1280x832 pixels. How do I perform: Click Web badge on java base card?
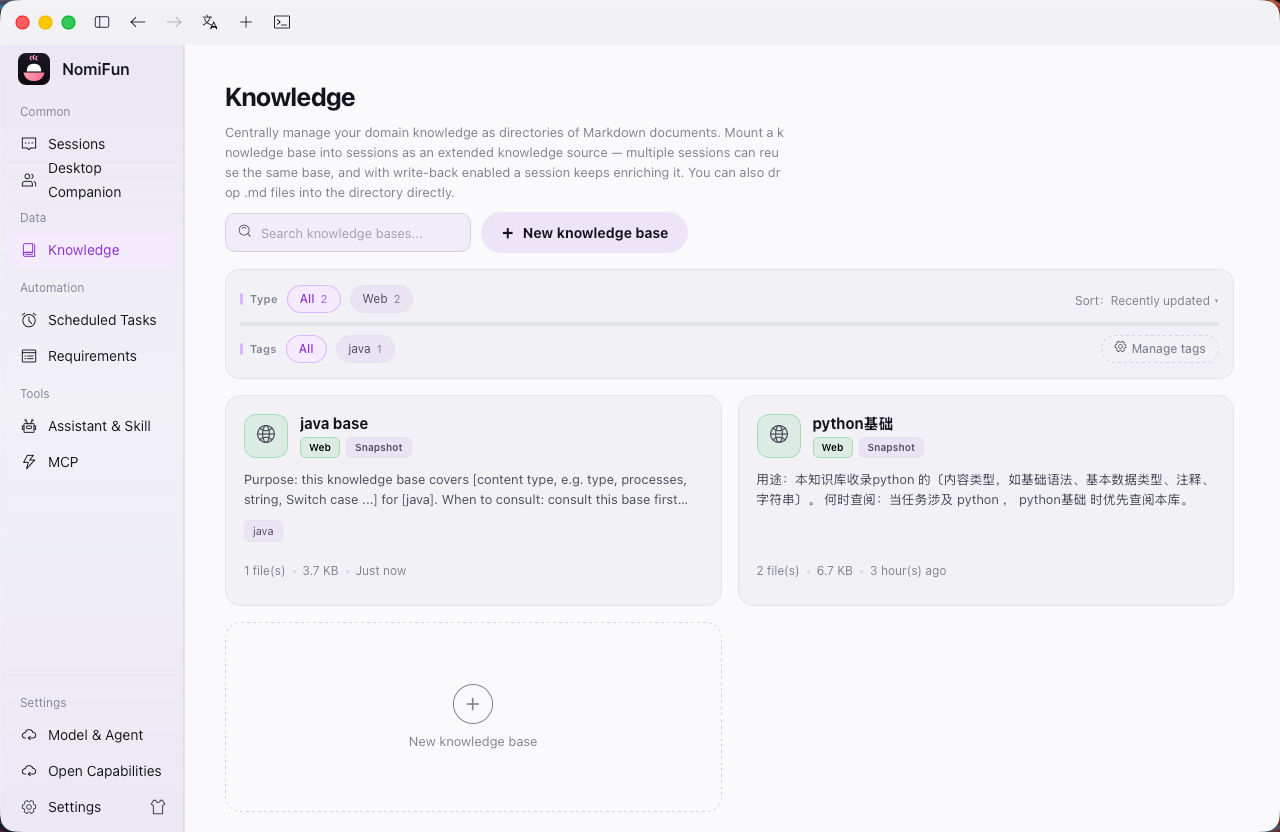pyautogui.click(x=320, y=448)
